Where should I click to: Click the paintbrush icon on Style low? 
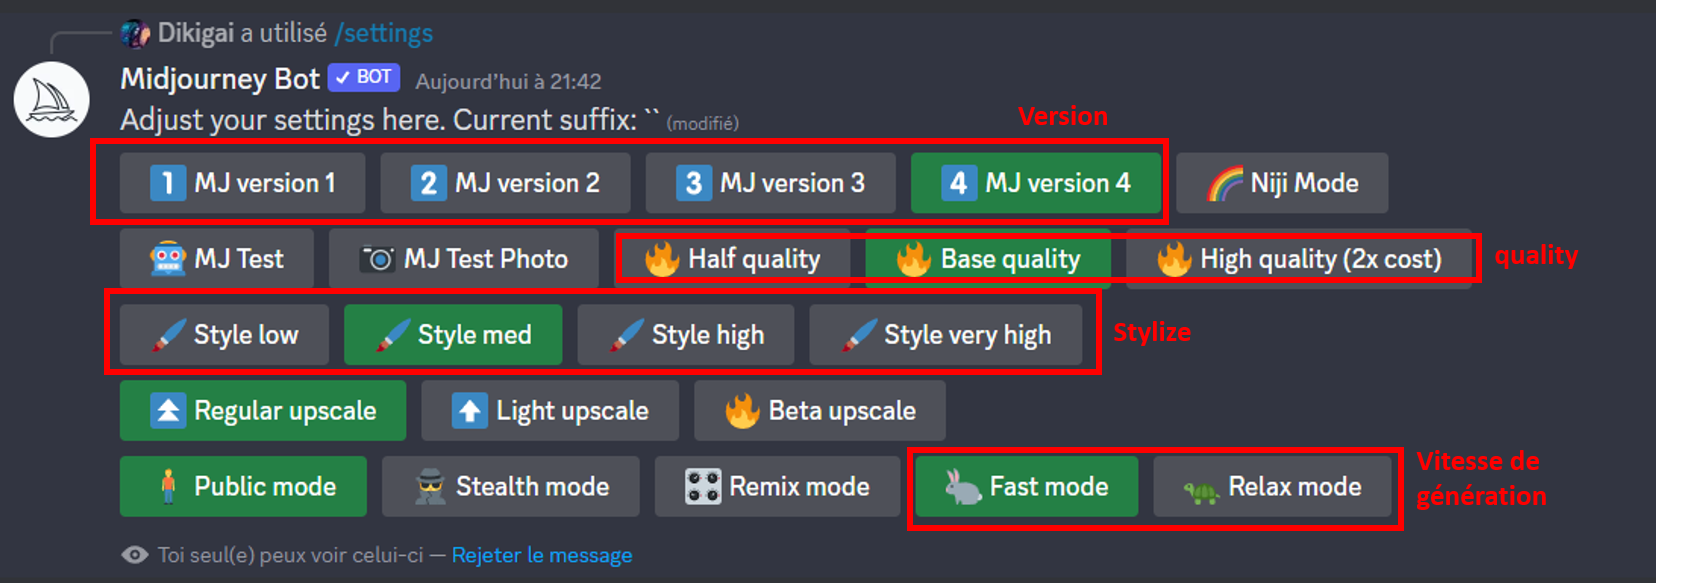(x=168, y=335)
